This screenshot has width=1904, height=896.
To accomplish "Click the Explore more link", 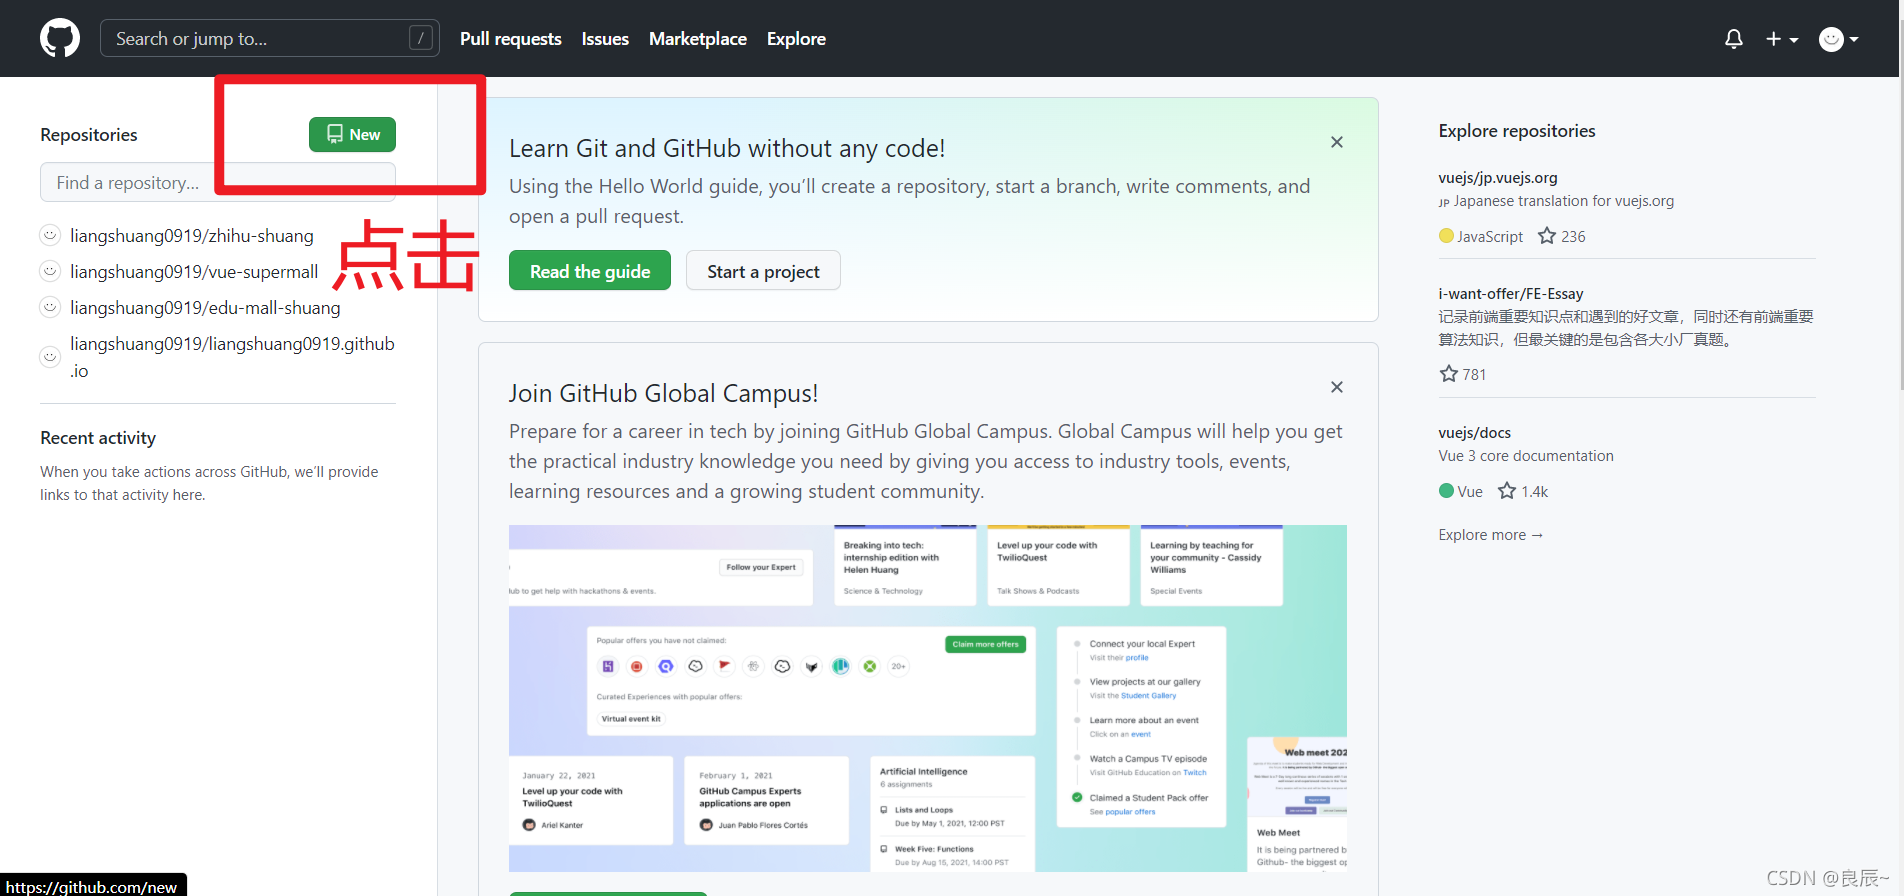I will pos(1491,535).
